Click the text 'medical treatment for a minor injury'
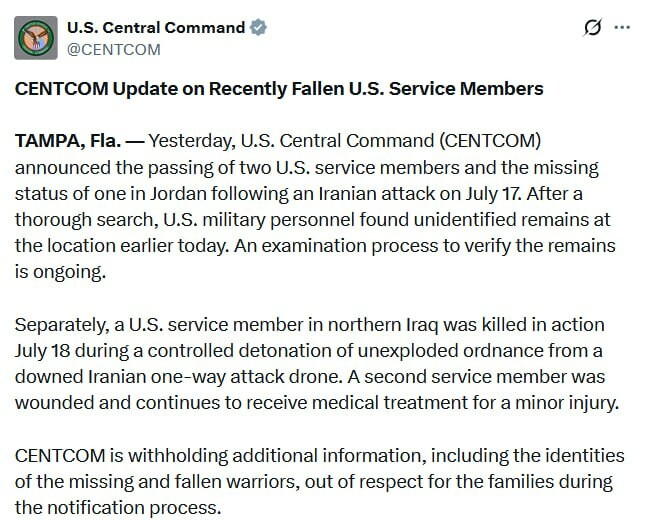The height and width of the screenshot is (521, 648). pyautogui.click(x=465, y=403)
